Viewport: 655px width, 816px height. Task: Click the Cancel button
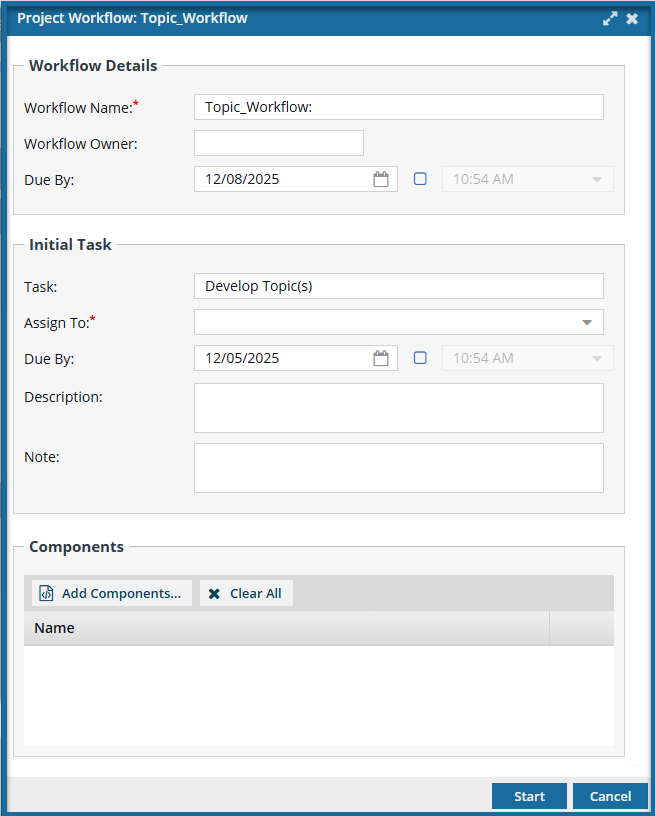(610, 796)
